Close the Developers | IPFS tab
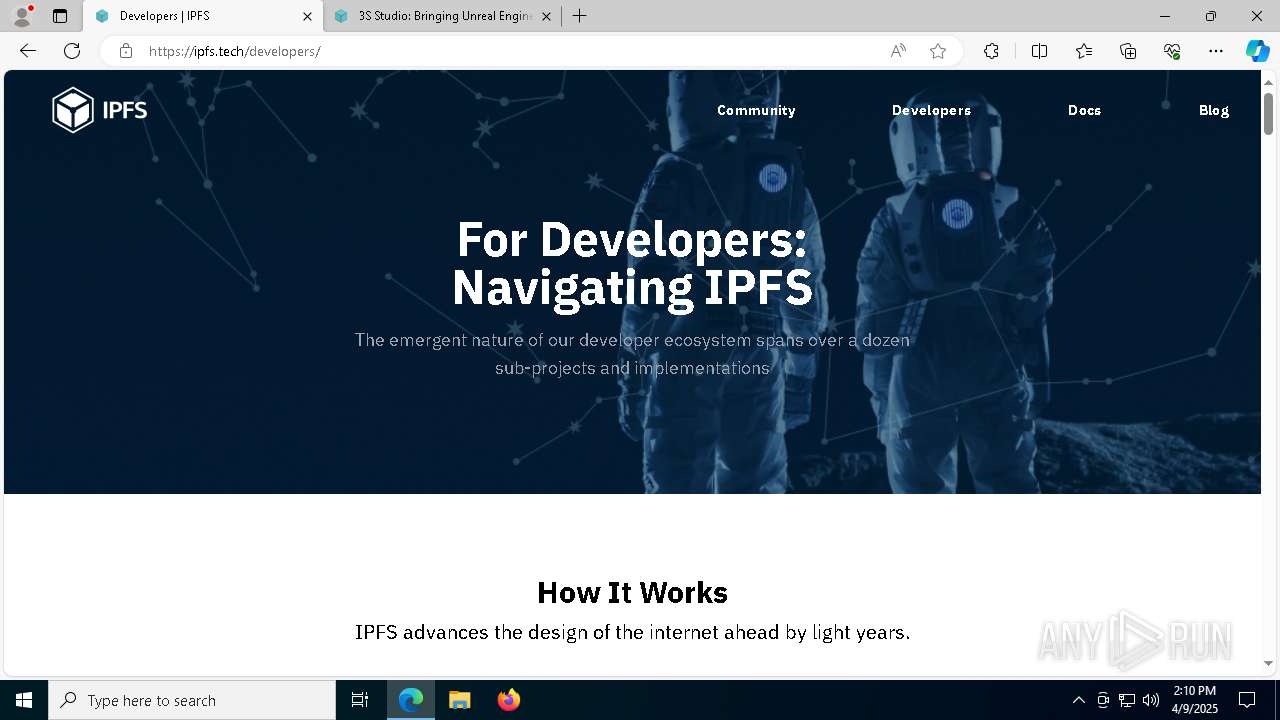The width and height of the screenshot is (1280, 720). coord(307,16)
